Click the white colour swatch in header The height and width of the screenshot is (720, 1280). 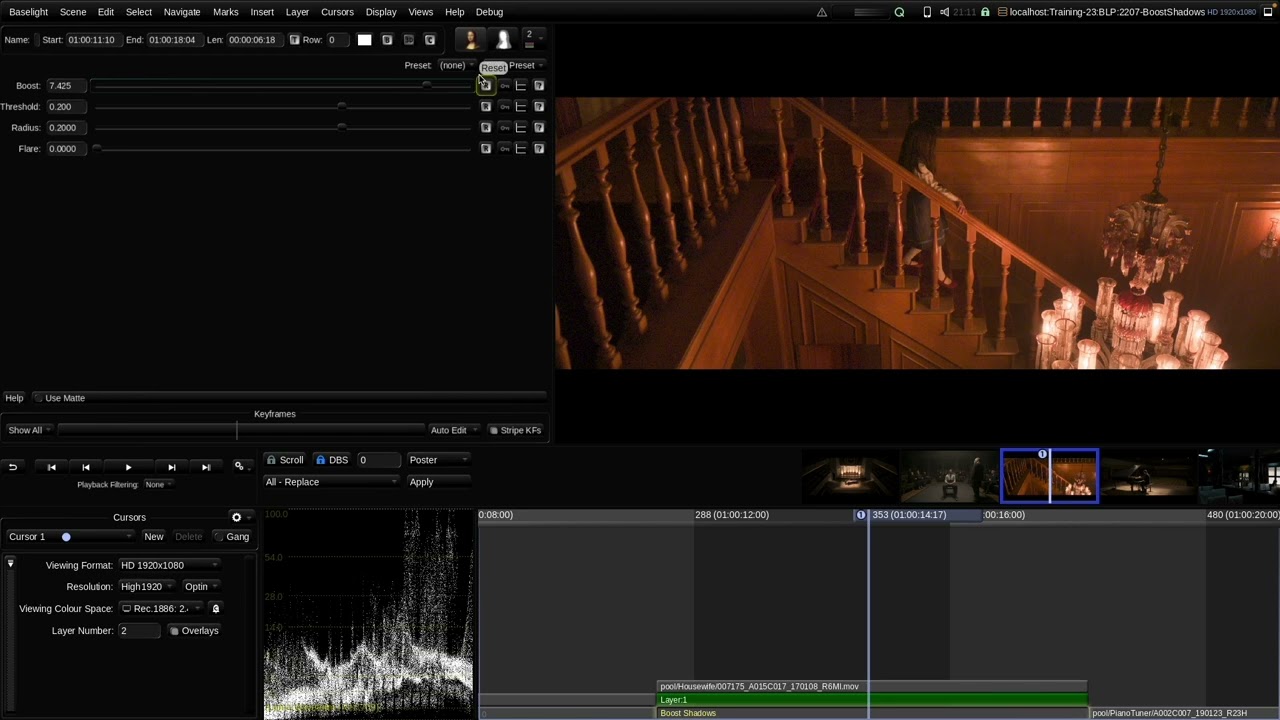tap(364, 40)
